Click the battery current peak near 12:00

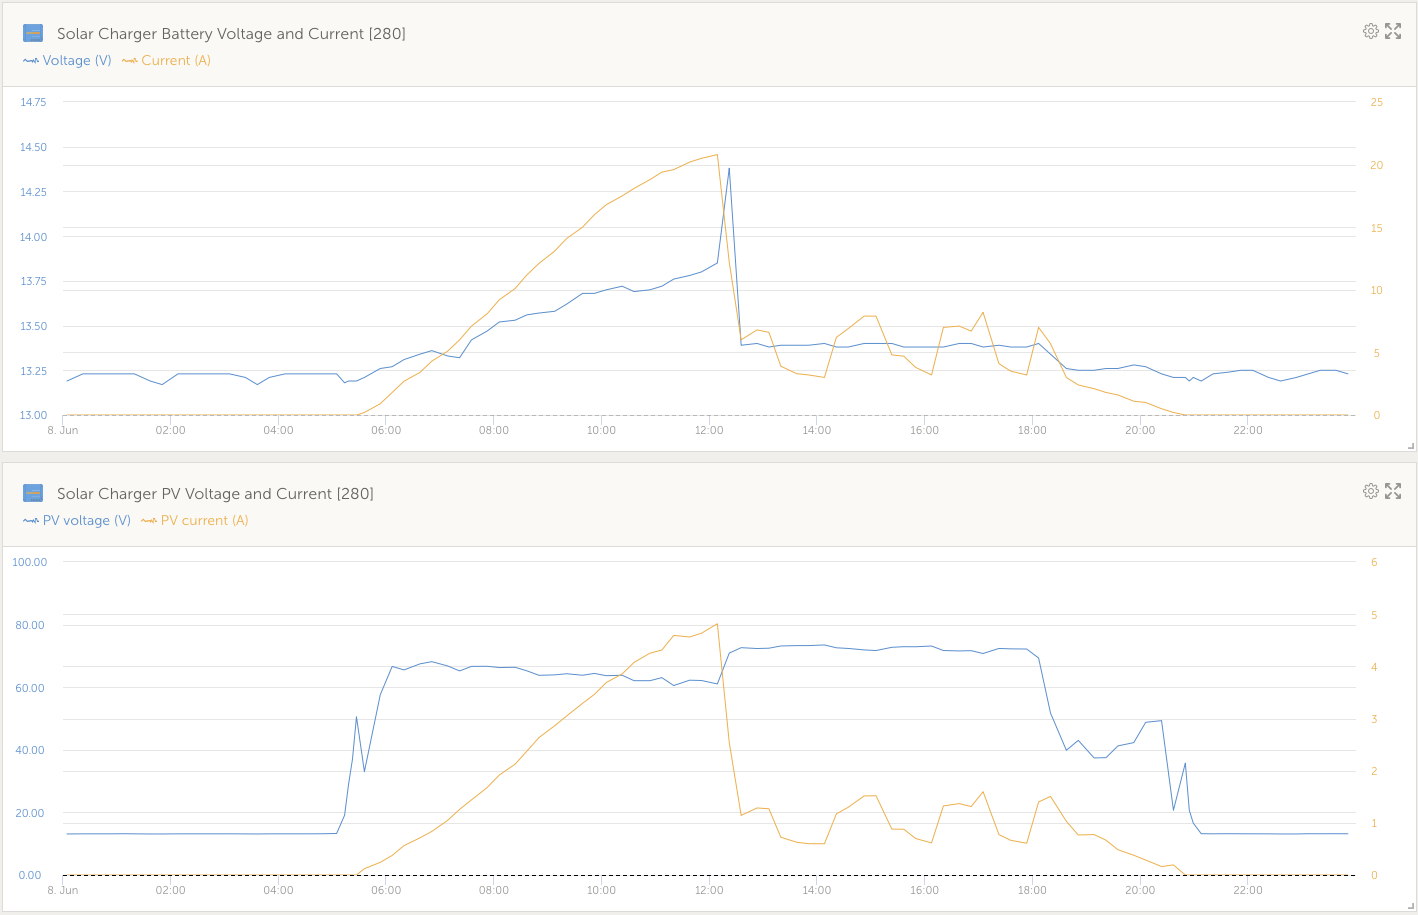(717, 155)
